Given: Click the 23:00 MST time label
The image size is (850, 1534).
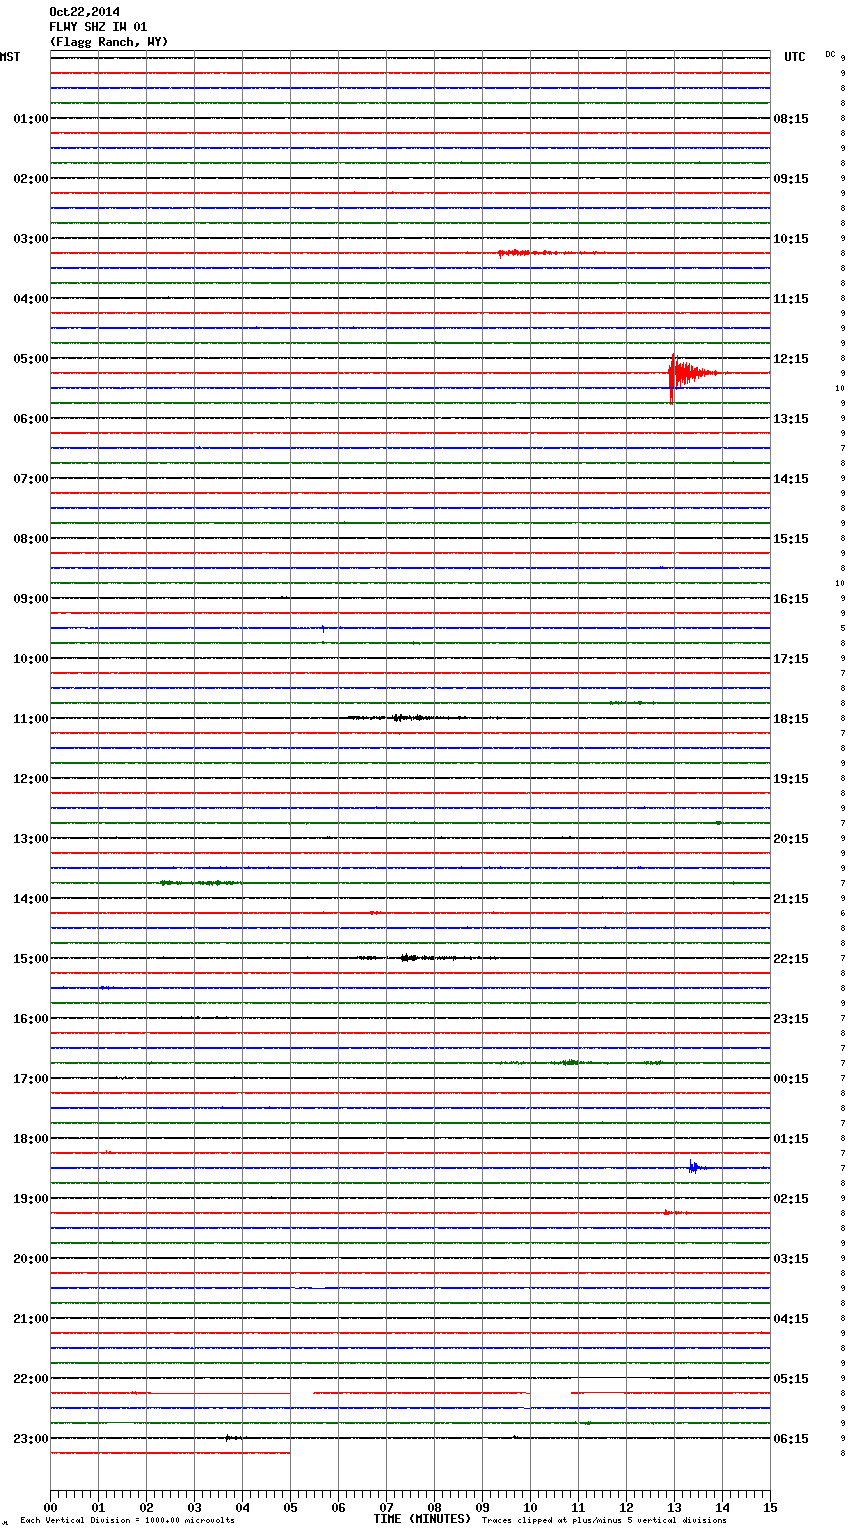Looking at the screenshot, I should (x=31, y=1439).
